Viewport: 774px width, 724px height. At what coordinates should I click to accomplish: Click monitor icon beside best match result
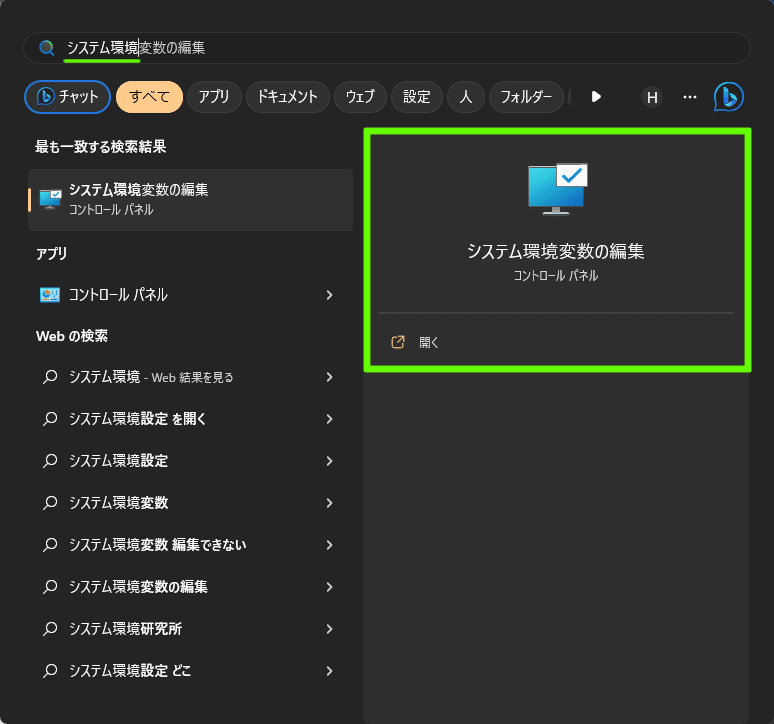click(x=50, y=199)
